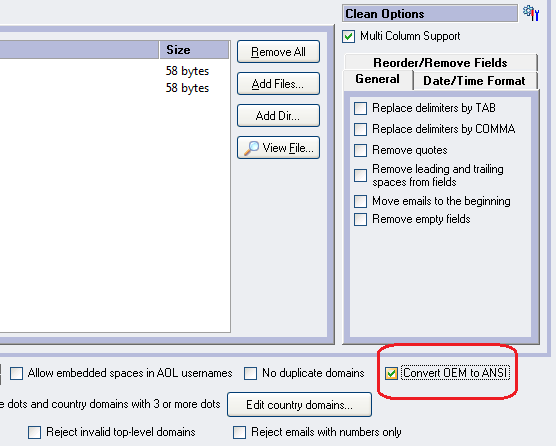556x446 pixels.
Task: Click the Add Dir button
Action: click(278, 116)
